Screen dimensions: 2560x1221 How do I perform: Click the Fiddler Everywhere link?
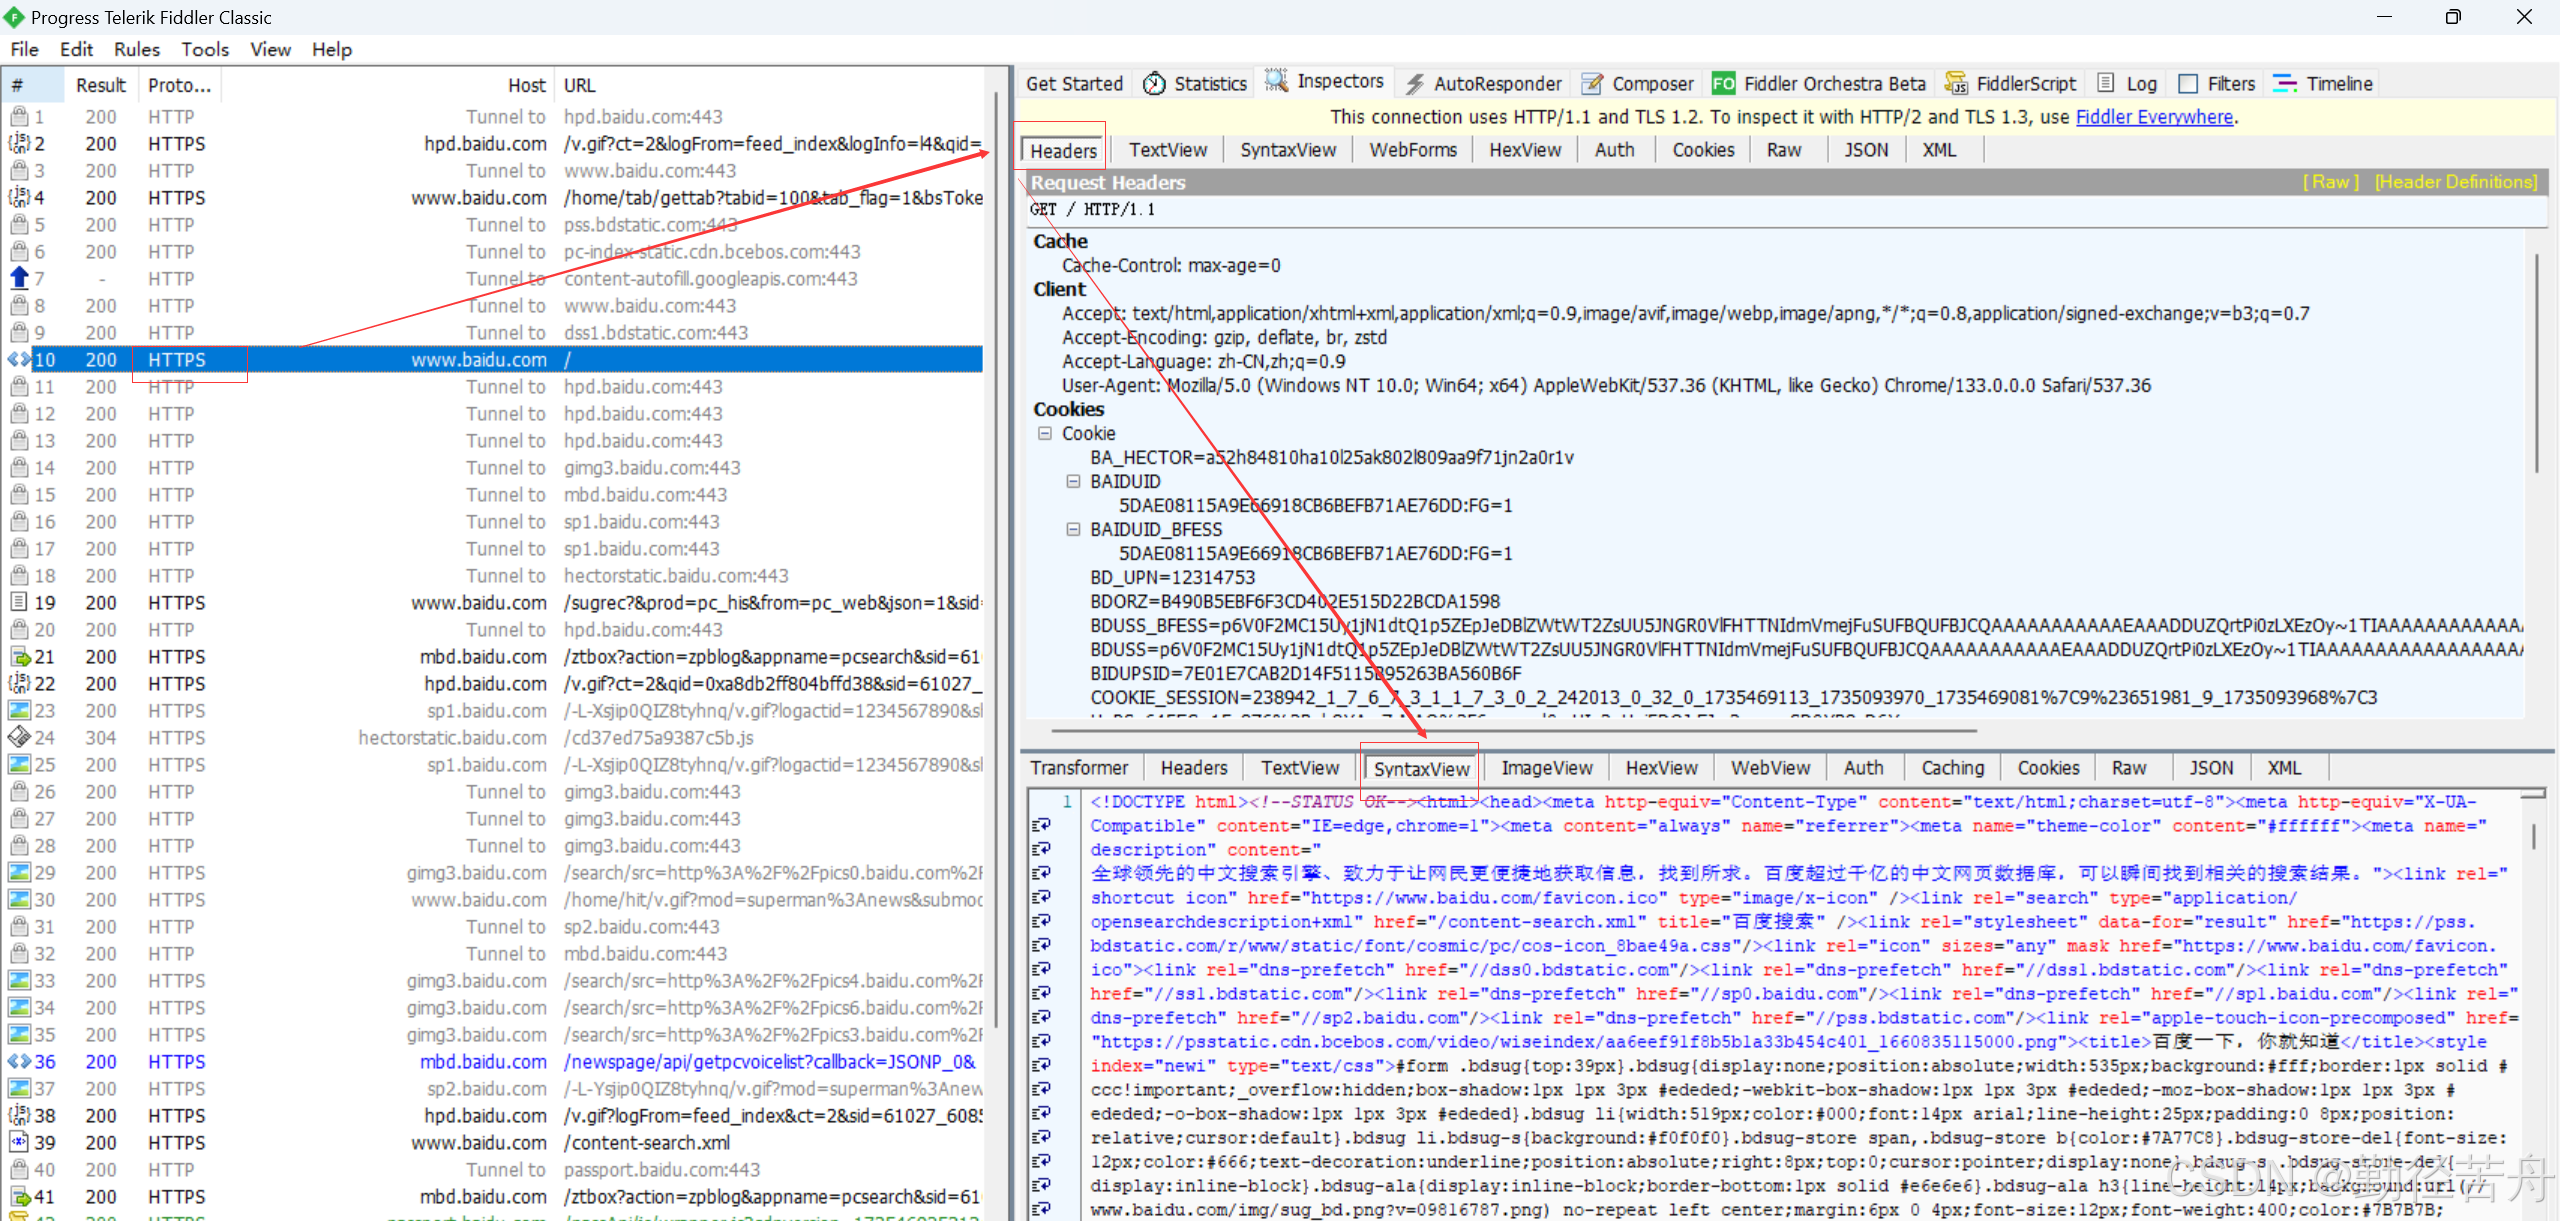(2154, 117)
